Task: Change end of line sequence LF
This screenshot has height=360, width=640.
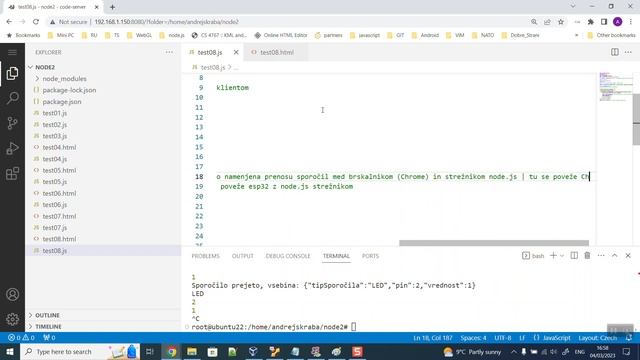Action: (522, 338)
